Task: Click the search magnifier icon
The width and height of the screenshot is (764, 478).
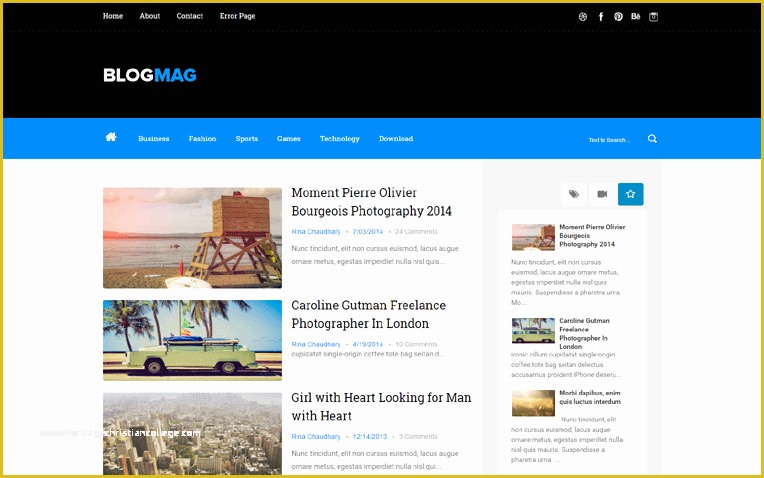Action: point(652,138)
